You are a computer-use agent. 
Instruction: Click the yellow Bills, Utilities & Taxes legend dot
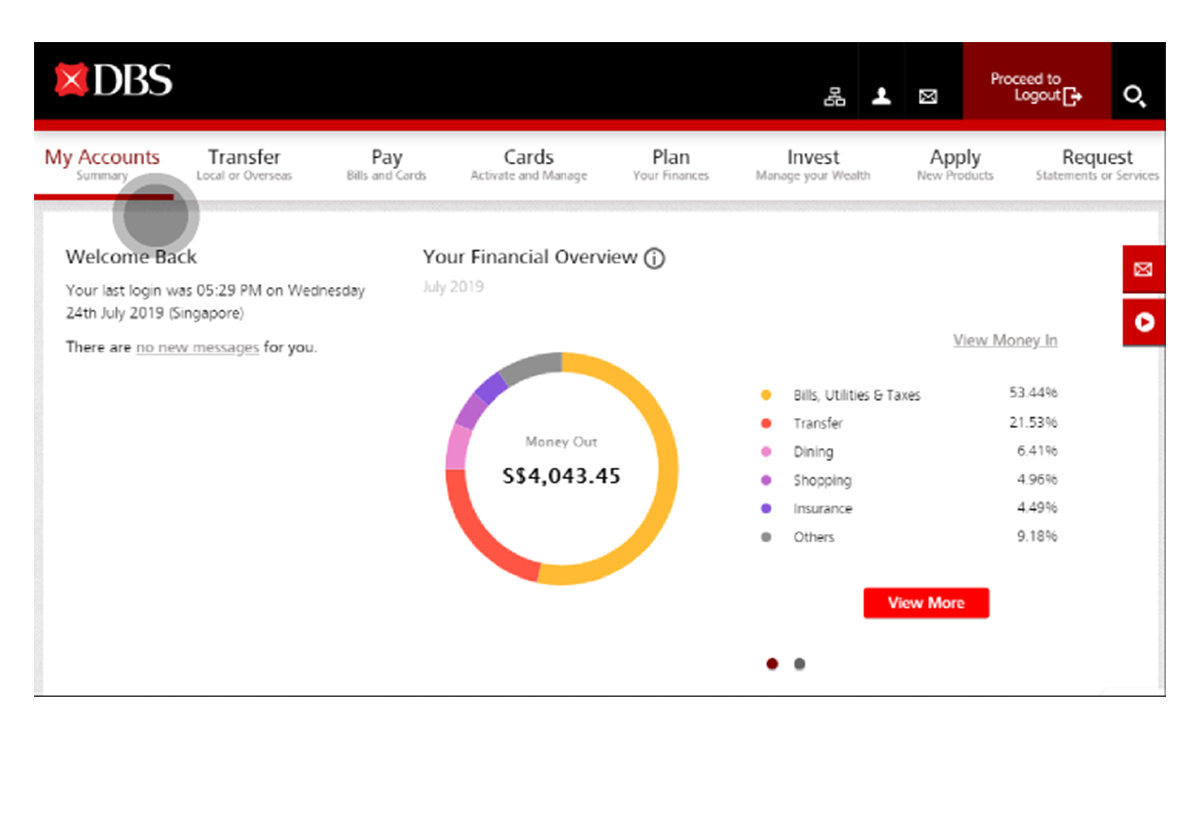(765, 394)
